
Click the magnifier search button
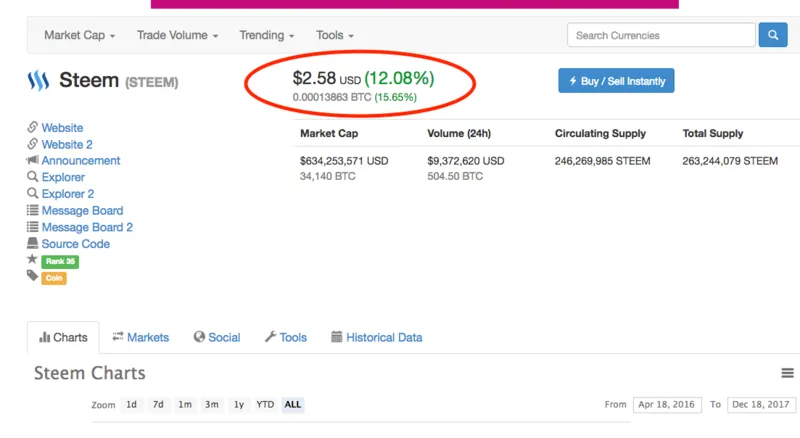(772, 35)
